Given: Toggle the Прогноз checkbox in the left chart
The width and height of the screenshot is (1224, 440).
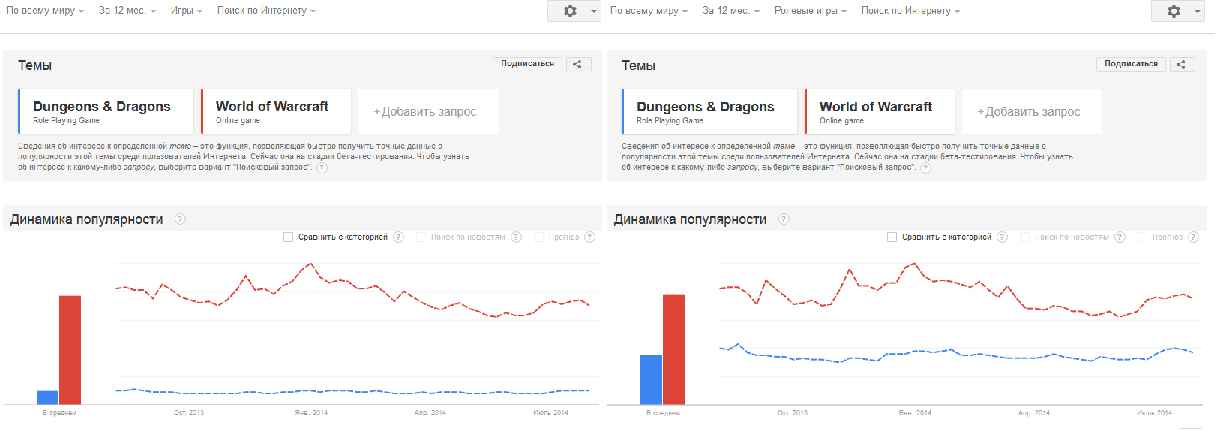Looking at the screenshot, I should pyautogui.click(x=540, y=237).
